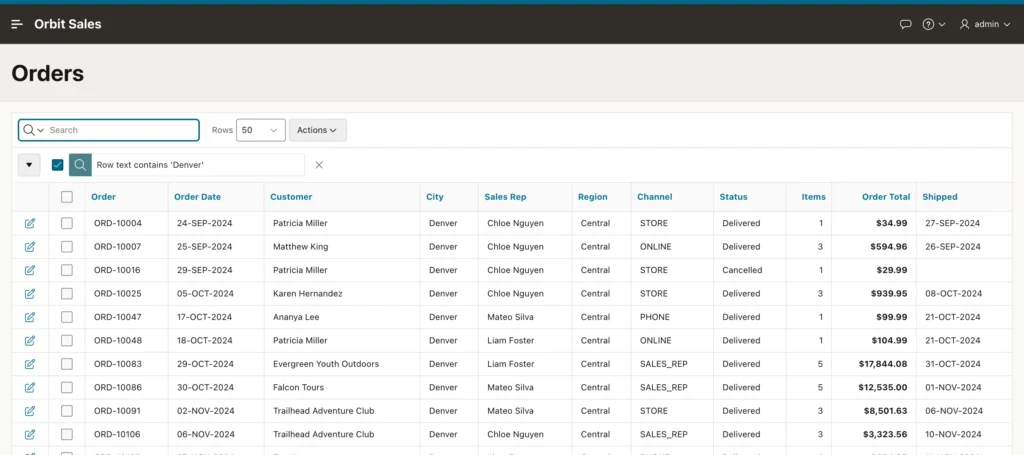Open the Order Date column header menu
1024x455 pixels.
click(x=197, y=196)
